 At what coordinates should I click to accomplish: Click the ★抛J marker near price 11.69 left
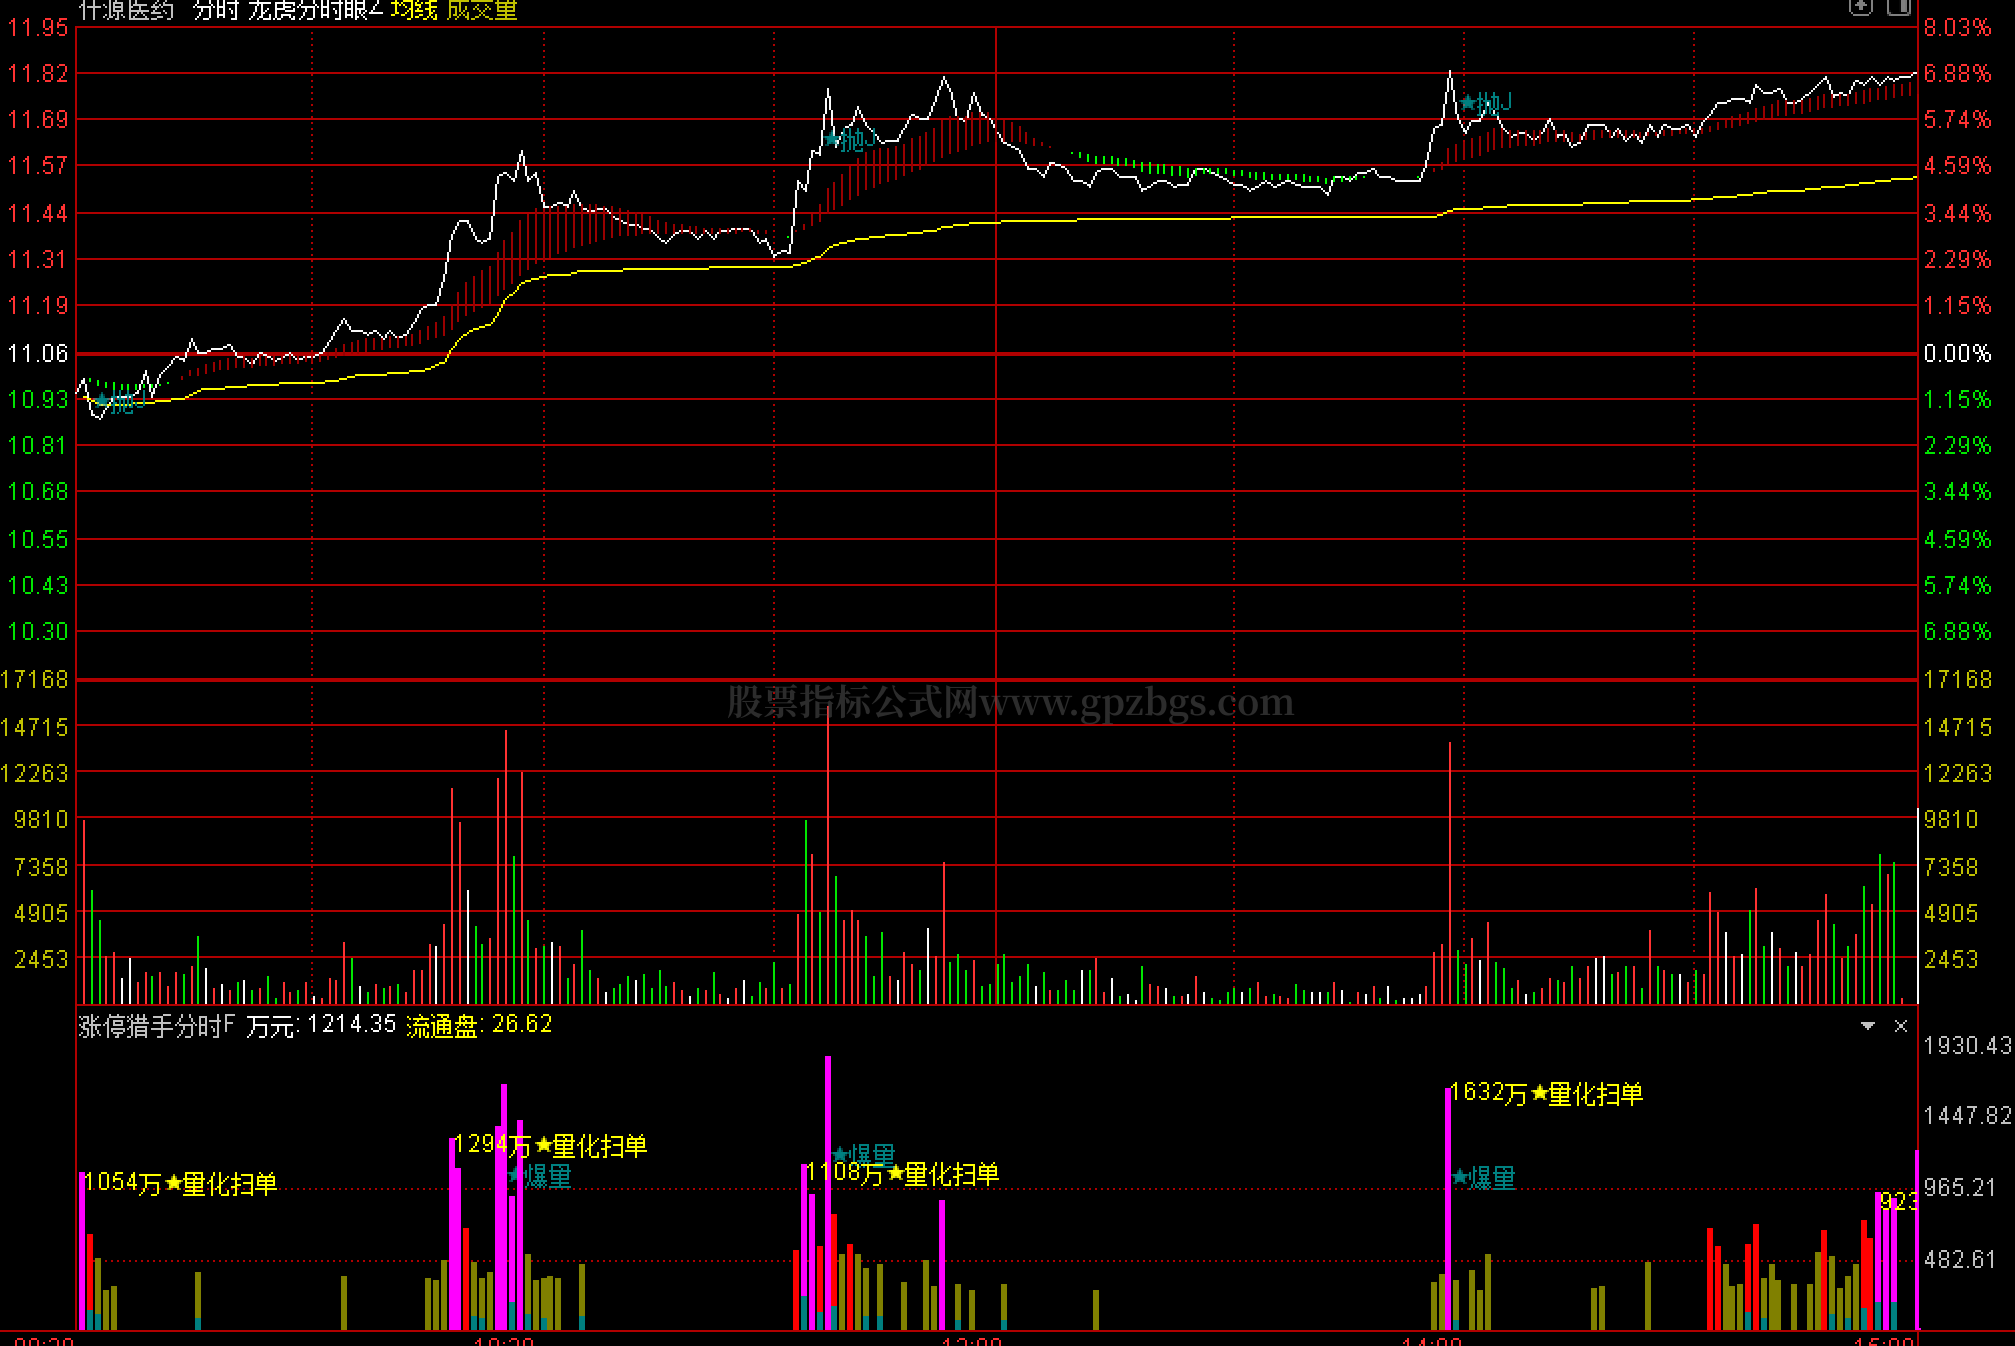point(851,139)
